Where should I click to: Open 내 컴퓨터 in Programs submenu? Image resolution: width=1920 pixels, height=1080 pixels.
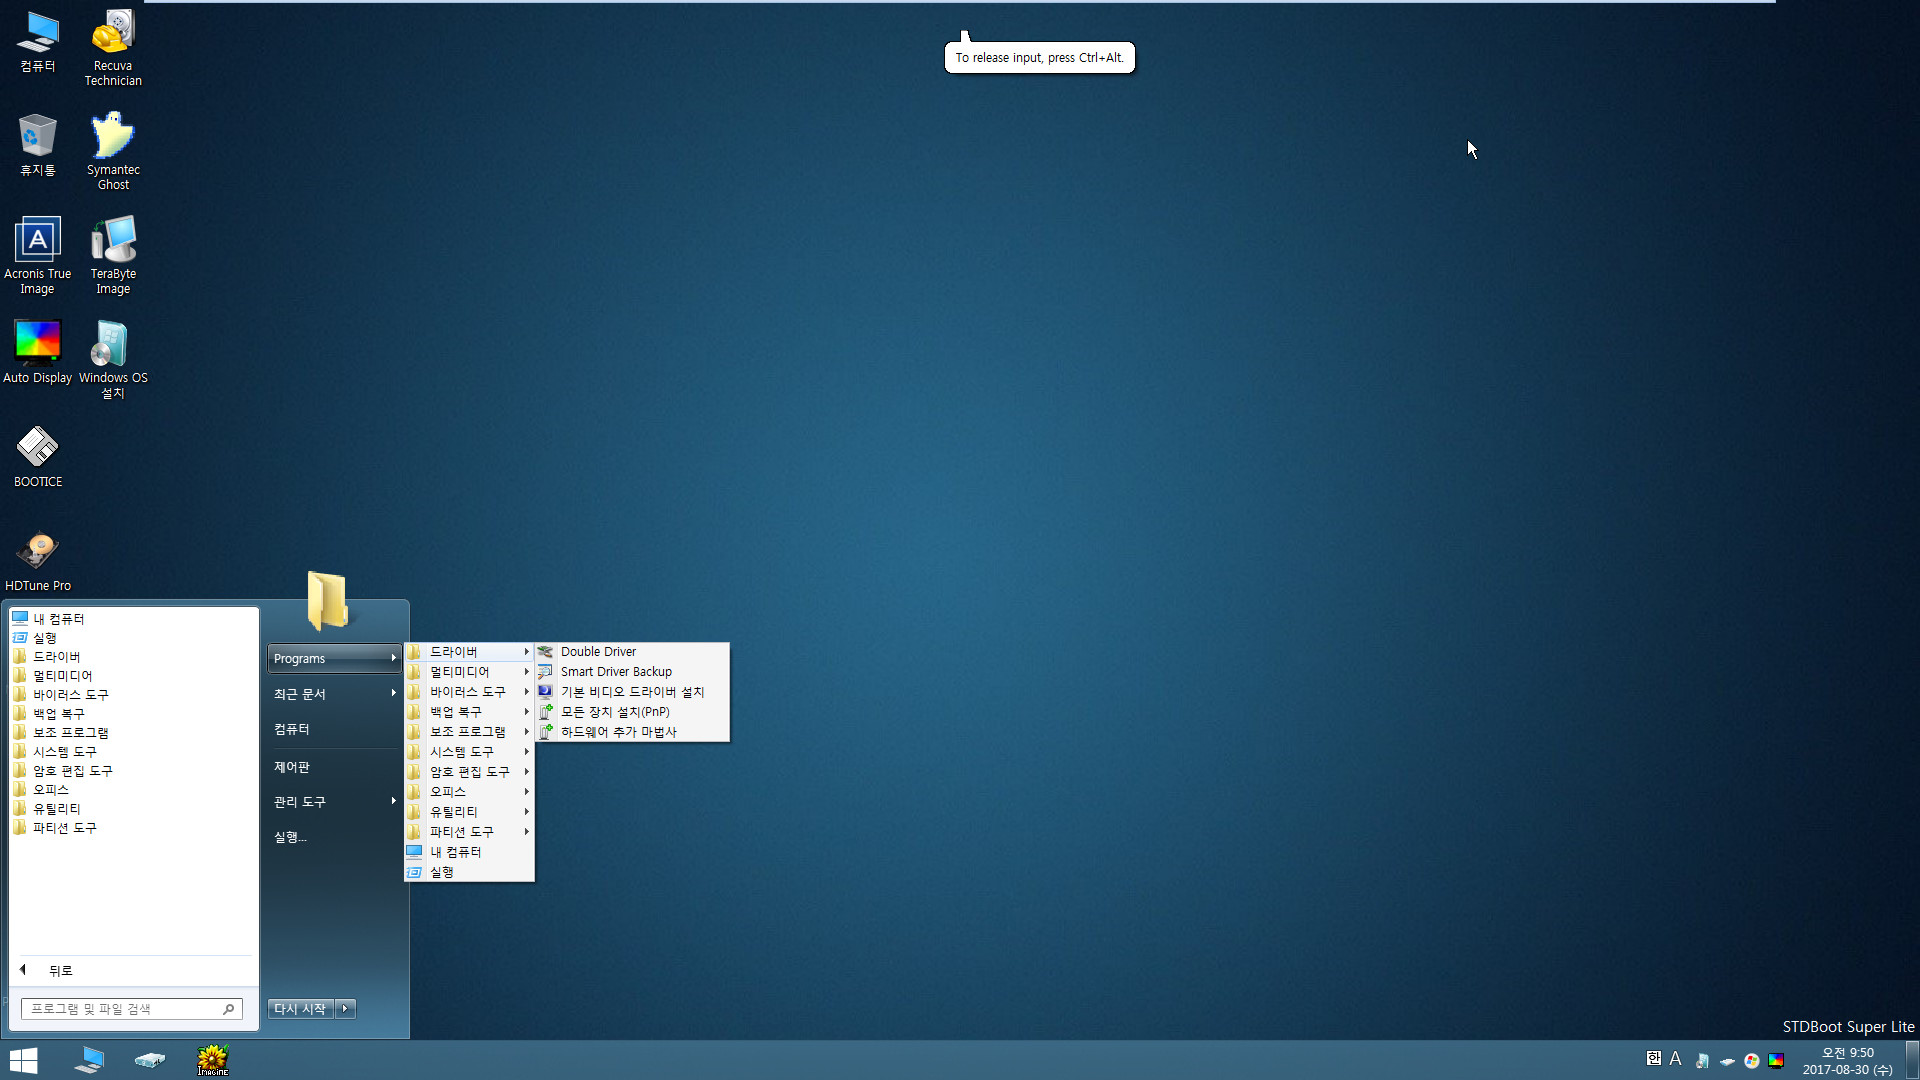469,852
